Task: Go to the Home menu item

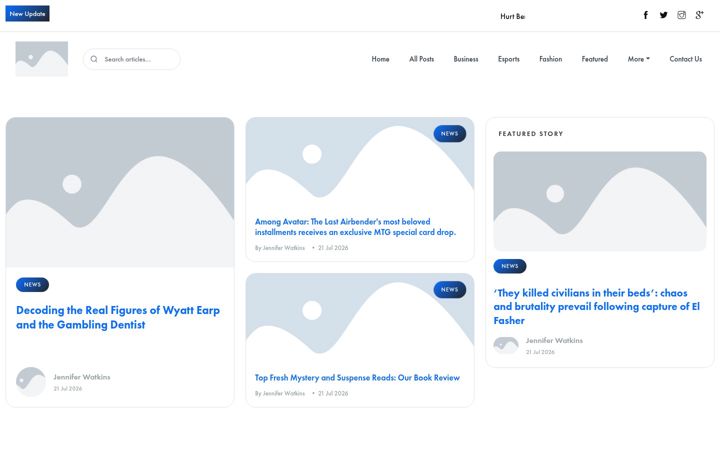Action: click(380, 59)
